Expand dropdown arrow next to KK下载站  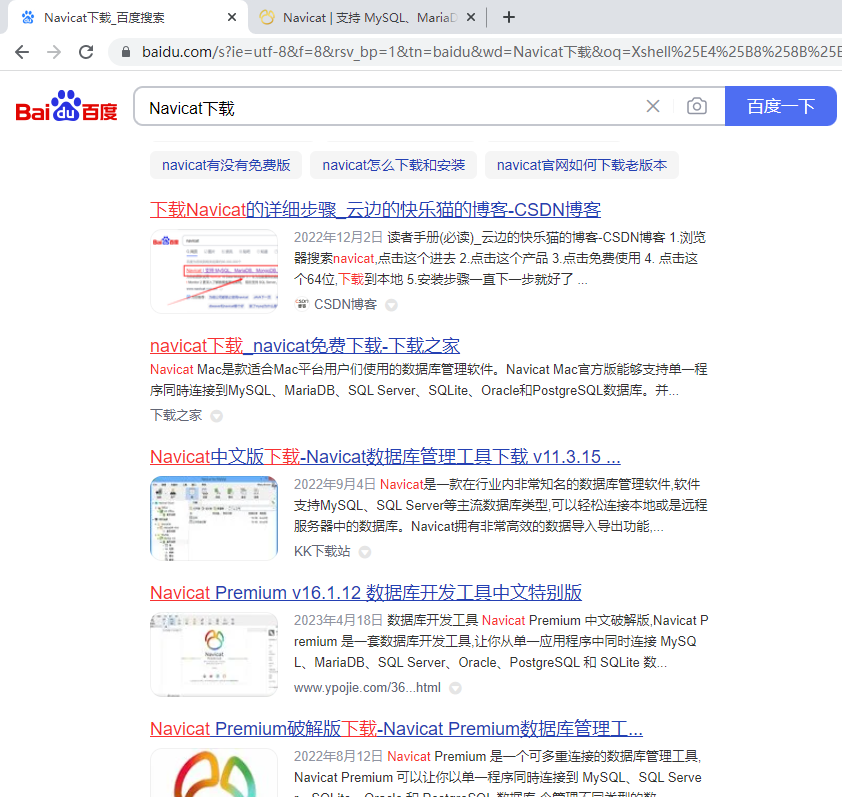pyautogui.click(x=365, y=552)
